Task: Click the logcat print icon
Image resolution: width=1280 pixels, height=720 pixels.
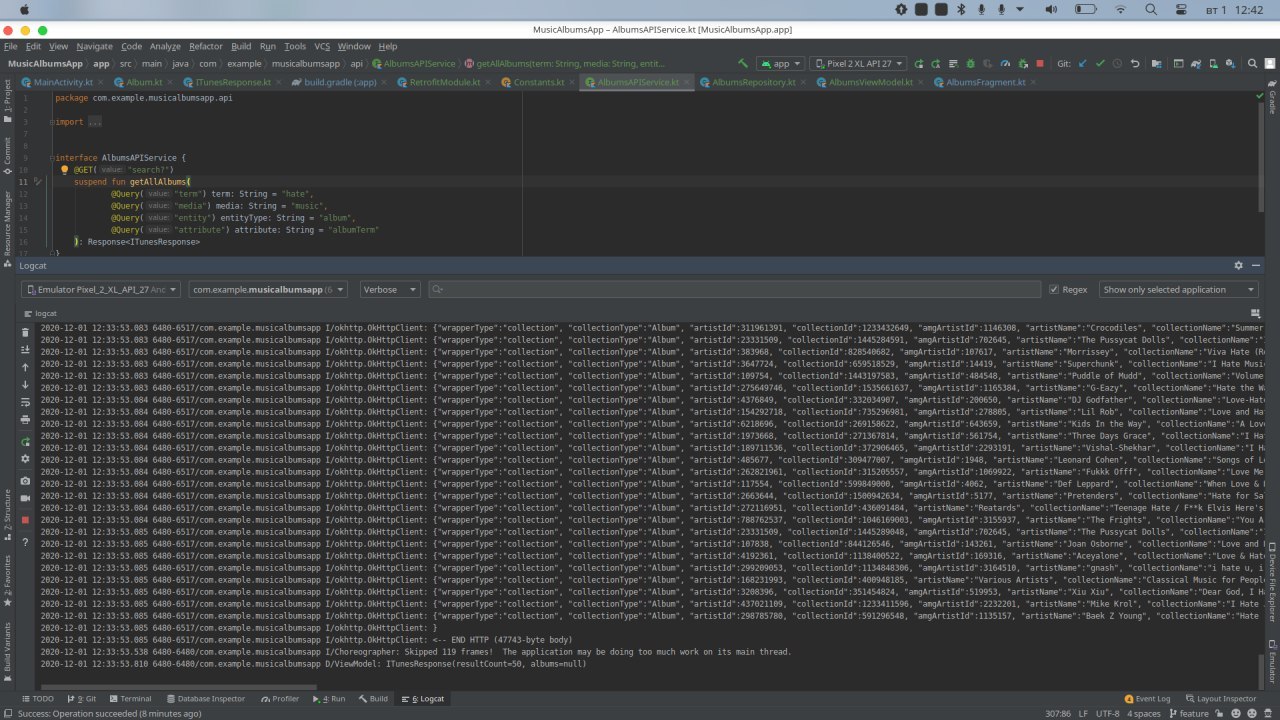Action: tap(25, 420)
